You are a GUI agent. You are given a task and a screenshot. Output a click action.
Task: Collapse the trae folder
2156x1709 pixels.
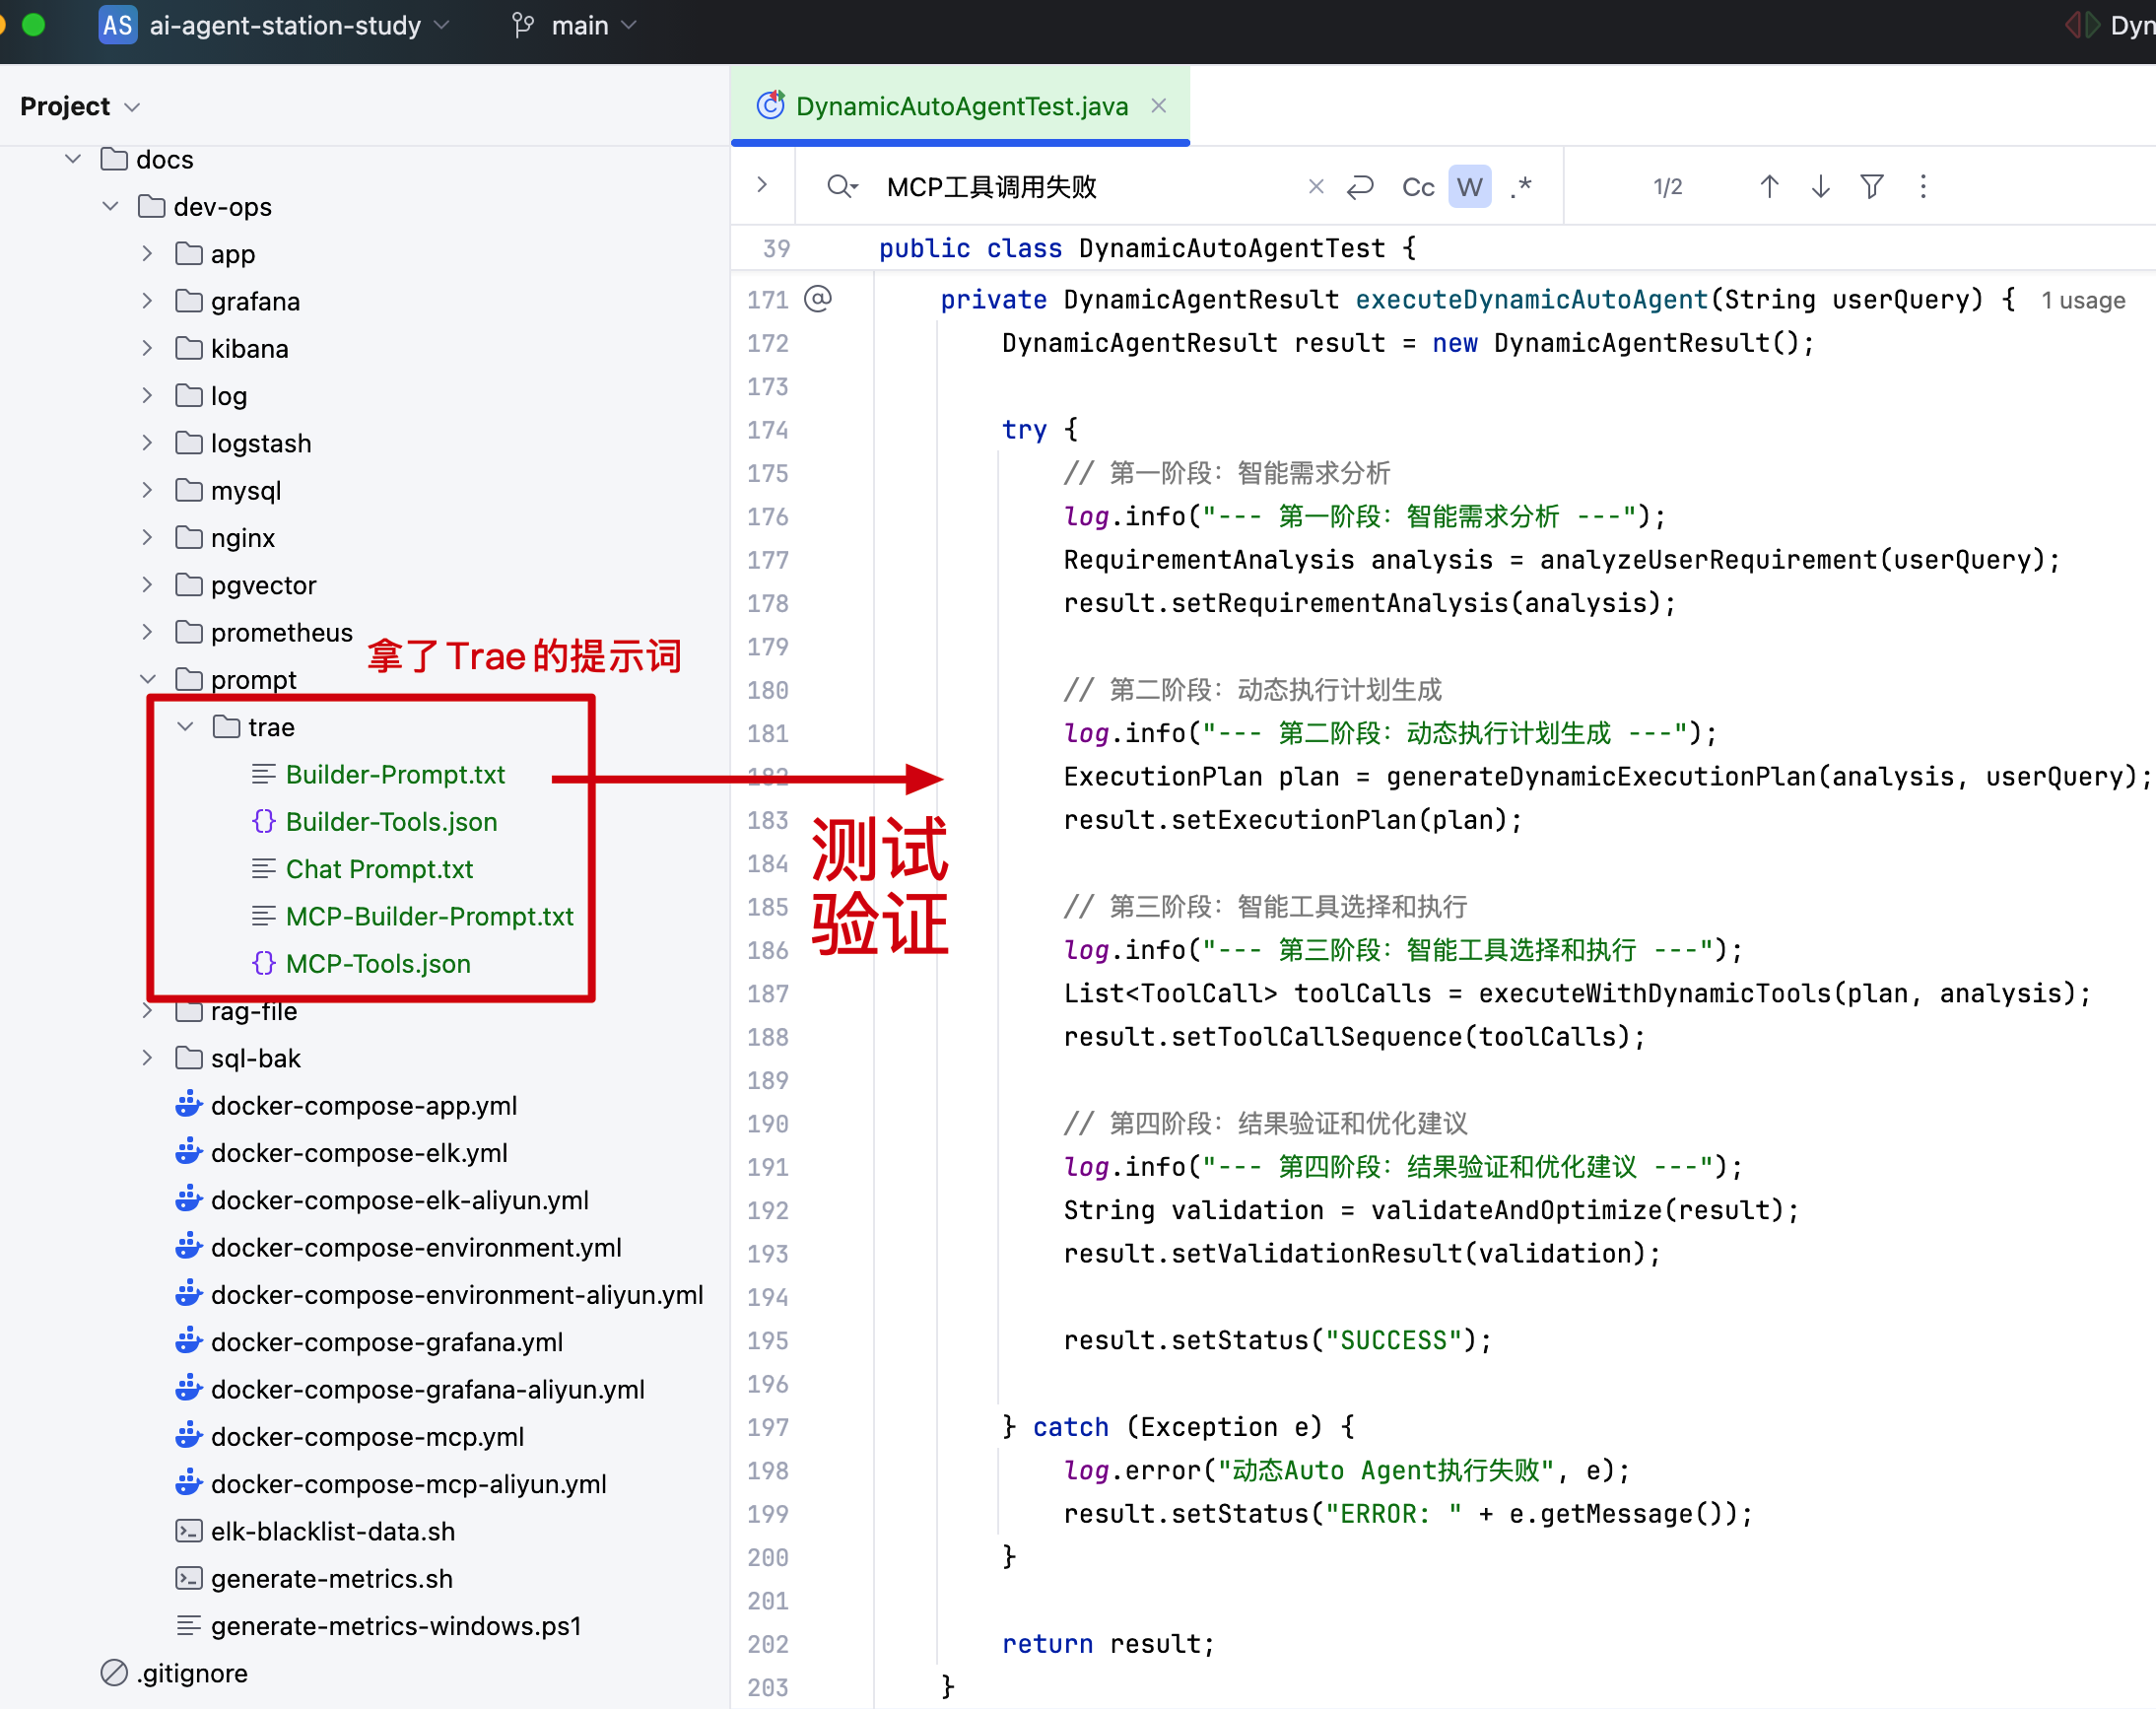pyautogui.click(x=185, y=727)
